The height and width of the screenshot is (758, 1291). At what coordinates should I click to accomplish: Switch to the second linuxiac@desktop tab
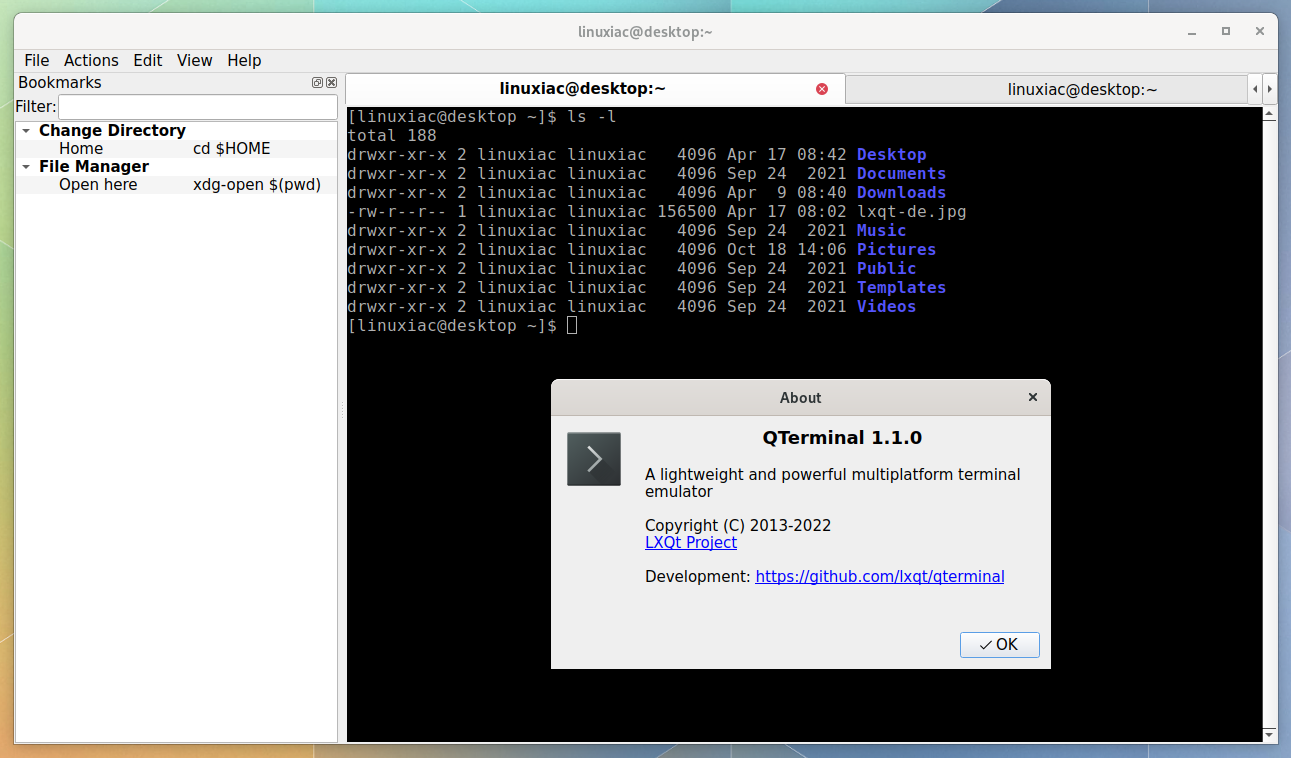point(1047,89)
